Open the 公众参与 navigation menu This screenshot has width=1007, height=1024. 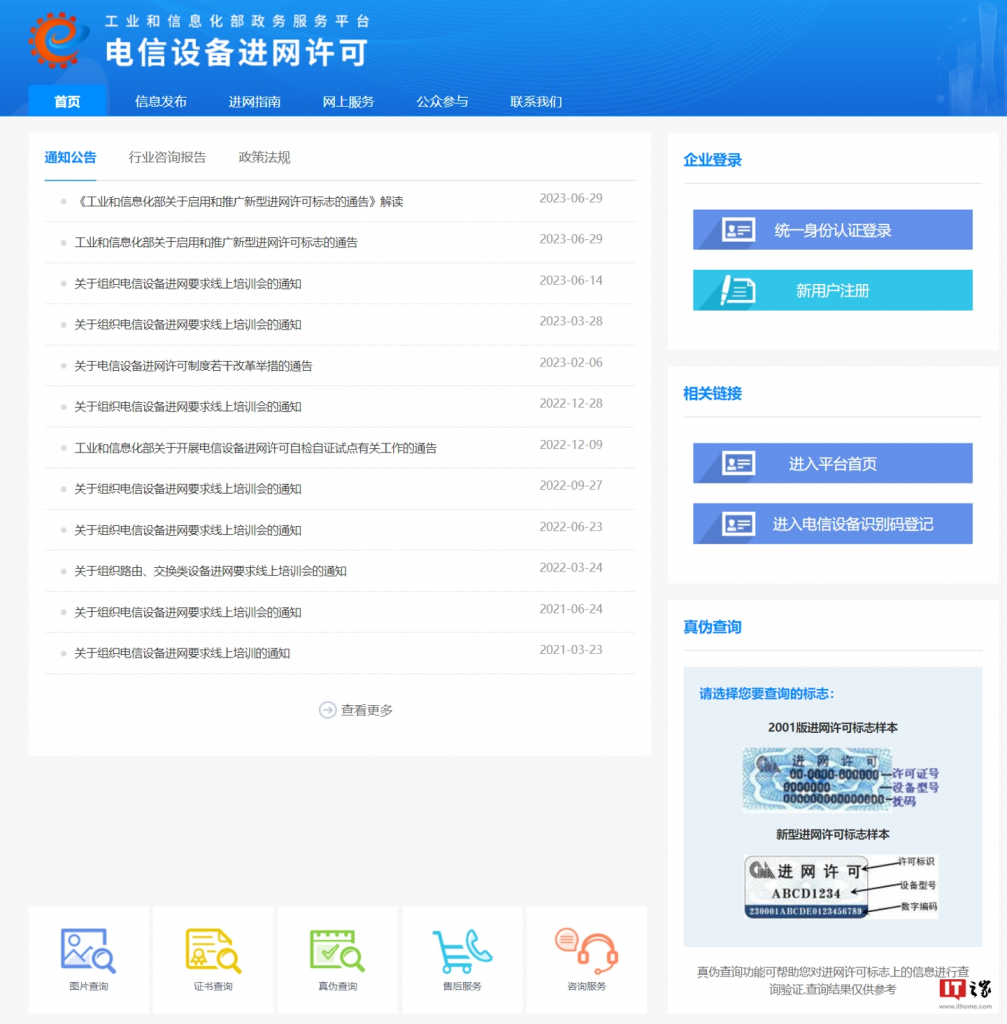[x=442, y=100]
